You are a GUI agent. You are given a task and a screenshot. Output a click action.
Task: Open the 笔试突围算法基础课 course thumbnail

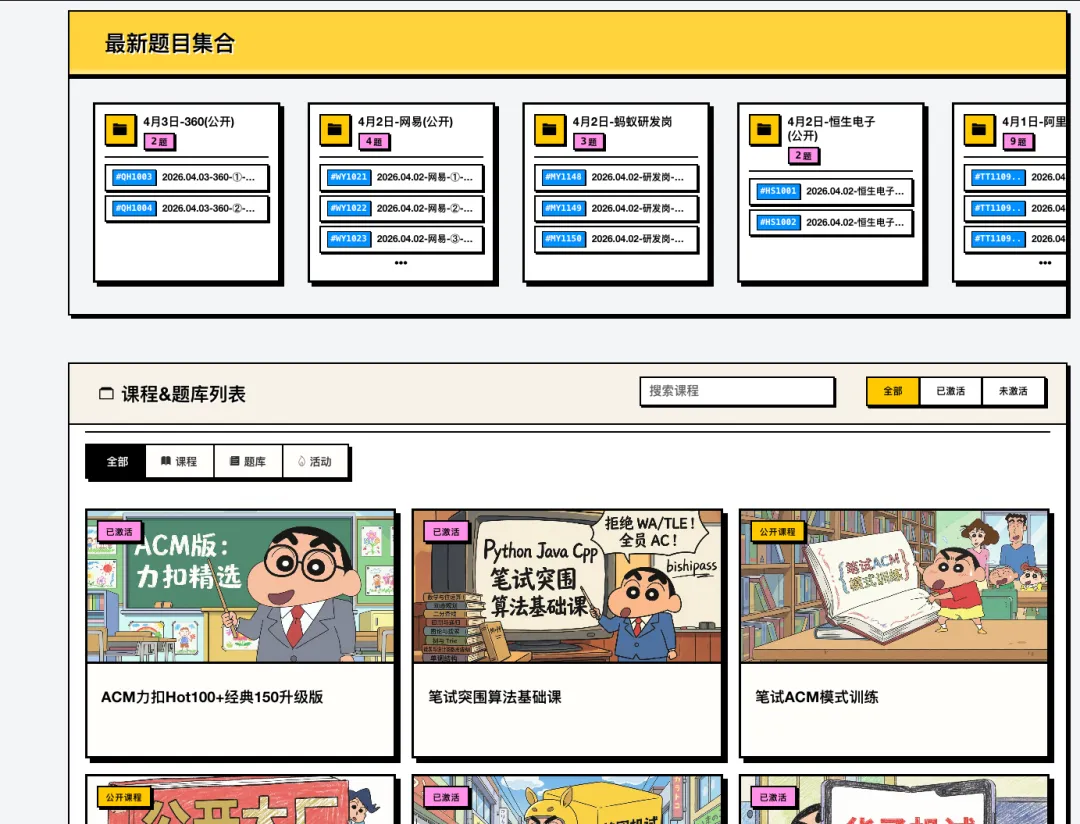point(567,586)
